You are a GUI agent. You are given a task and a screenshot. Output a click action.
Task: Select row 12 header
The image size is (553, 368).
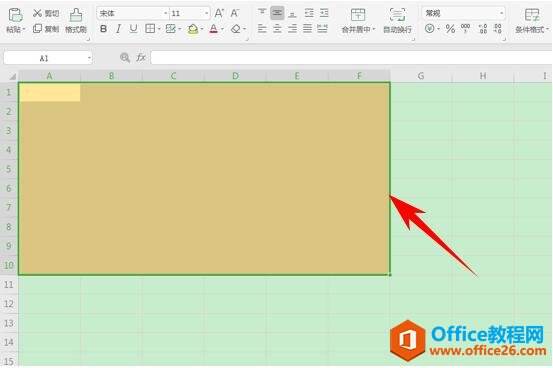tap(9, 304)
